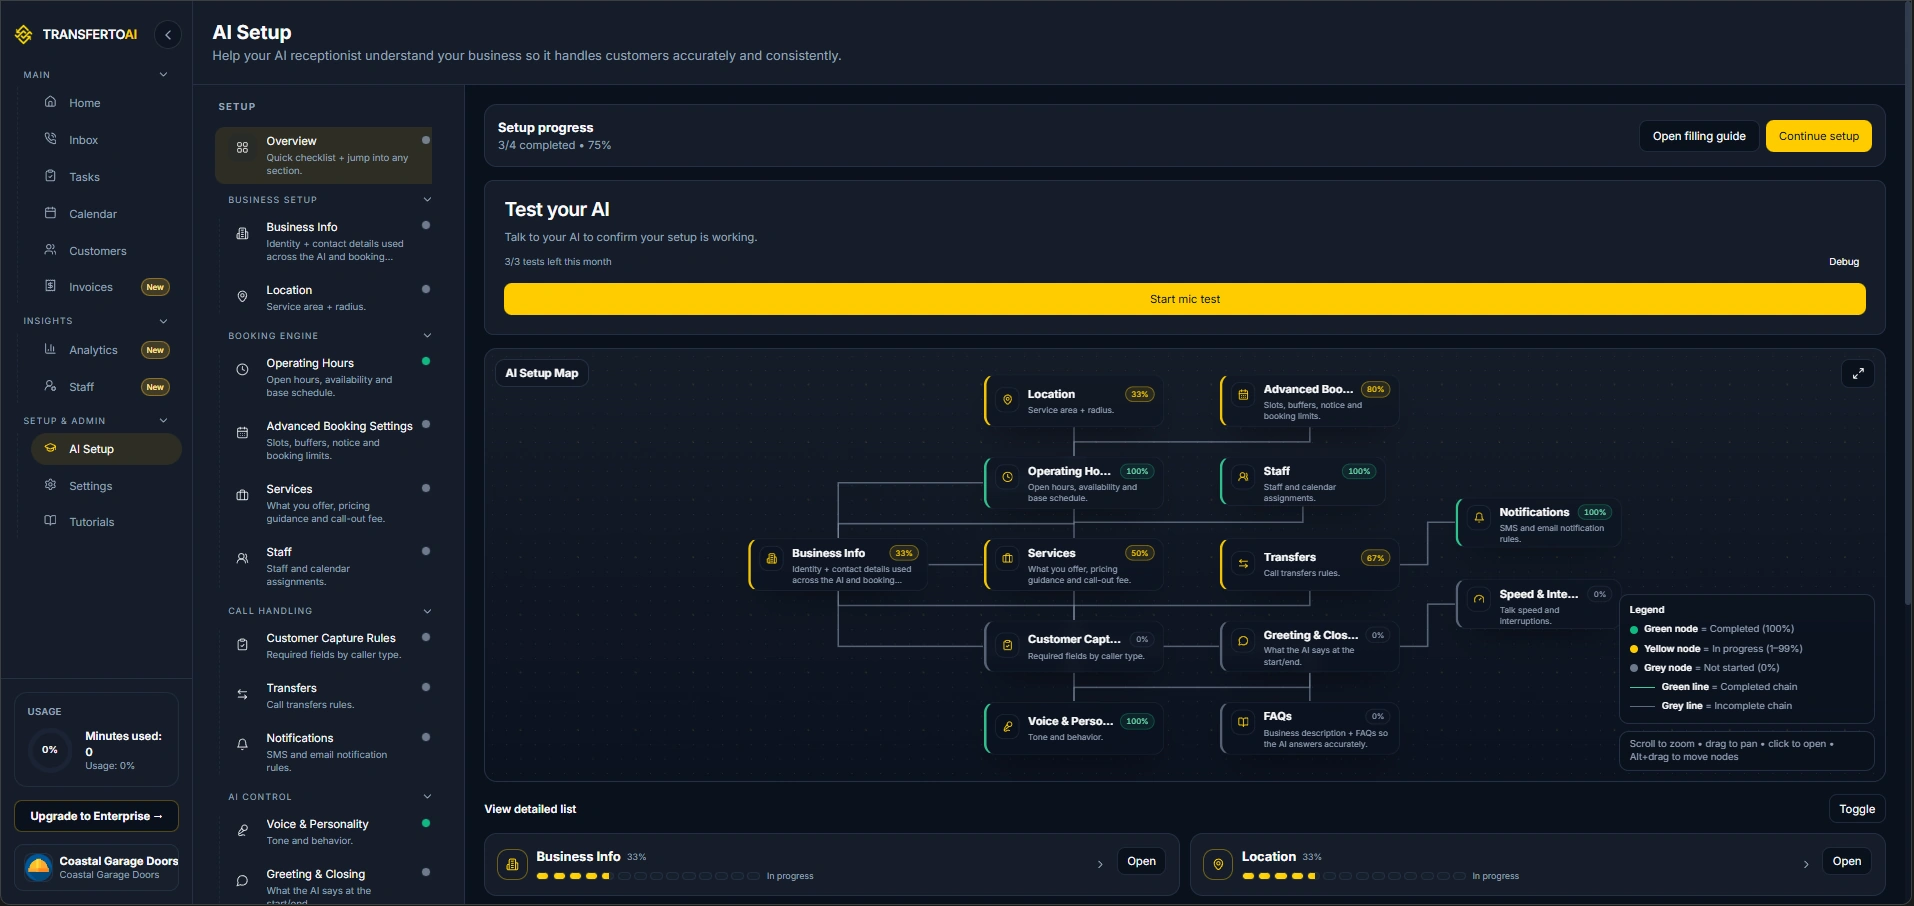Click the Operating Hours clock icon in setup list
The height and width of the screenshot is (906, 1914).
coord(242,370)
